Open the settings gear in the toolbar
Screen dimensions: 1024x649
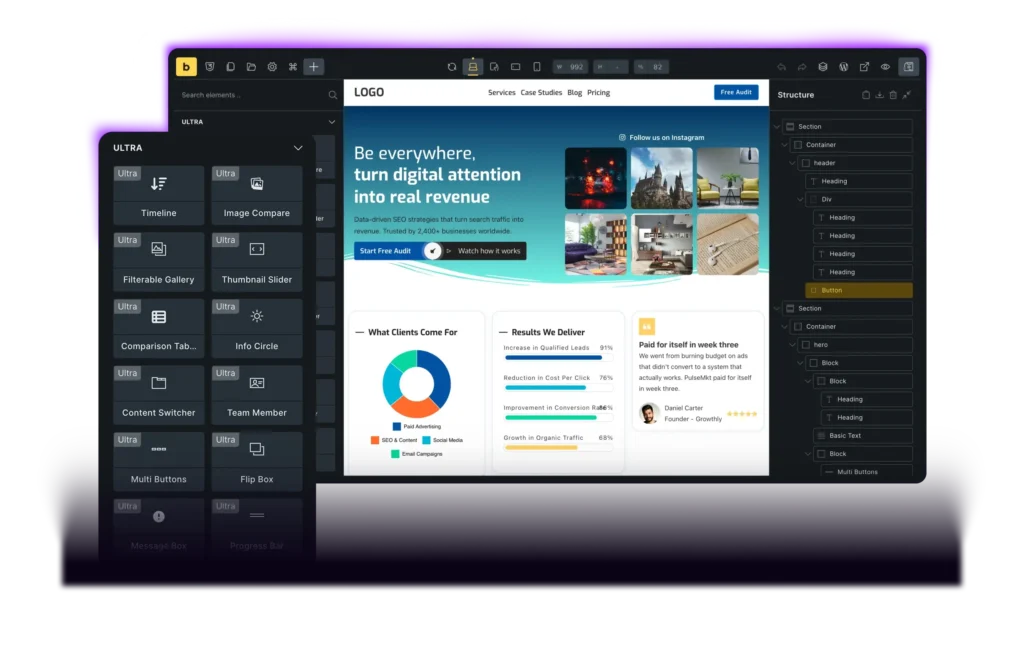pyautogui.click(x=272, y=67)
